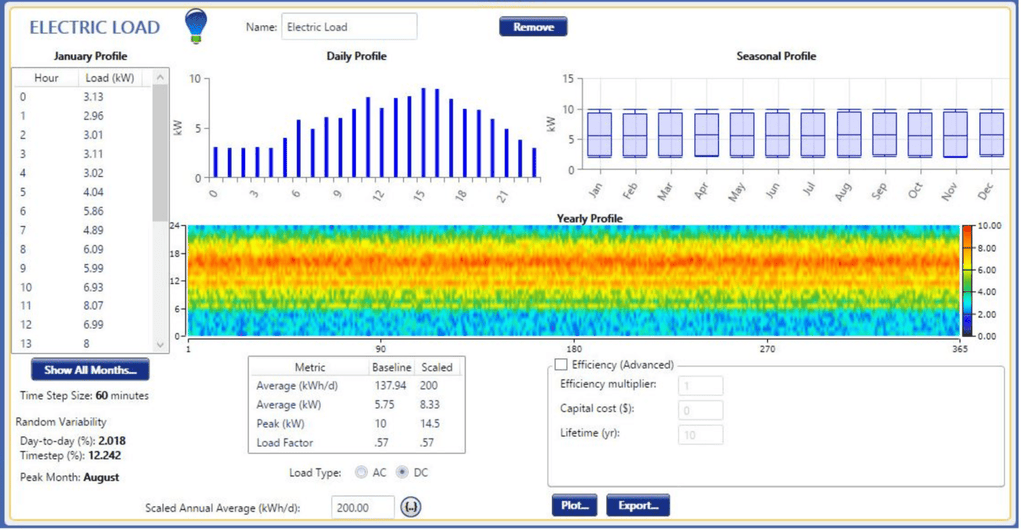Click the Efficiency multiplier field

[700, 385]
